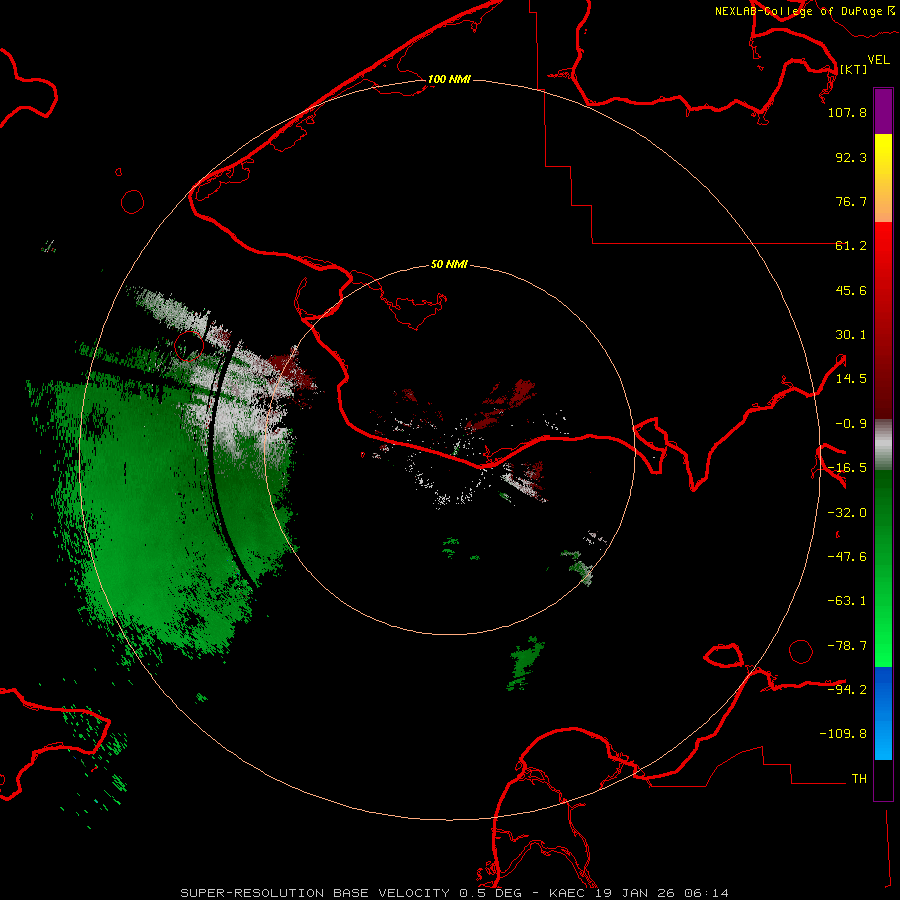Viewport: 900px width, 900px height.
Task: Click the -32.0 legend value
Action: (847, 513)
